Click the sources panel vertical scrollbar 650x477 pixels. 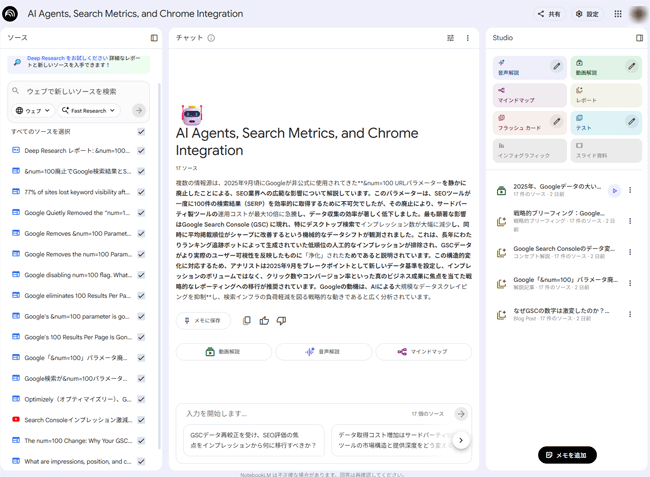point(159,265)
